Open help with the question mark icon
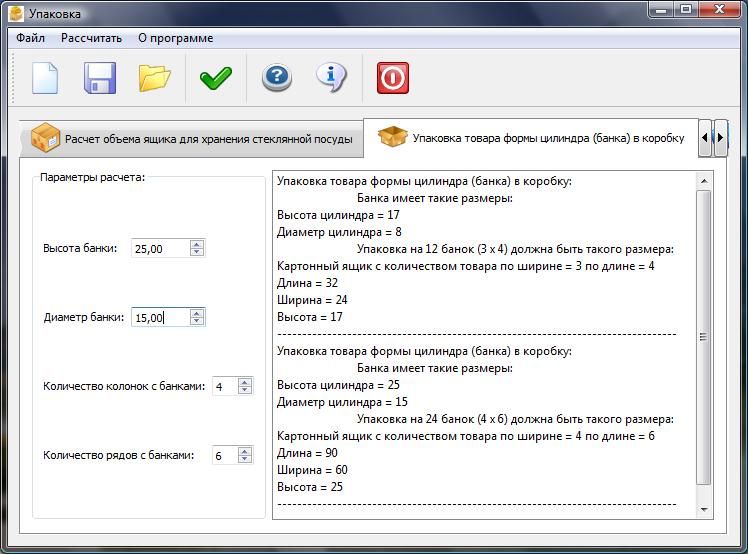Screen dimensions: 748x554 coord(277,78)
